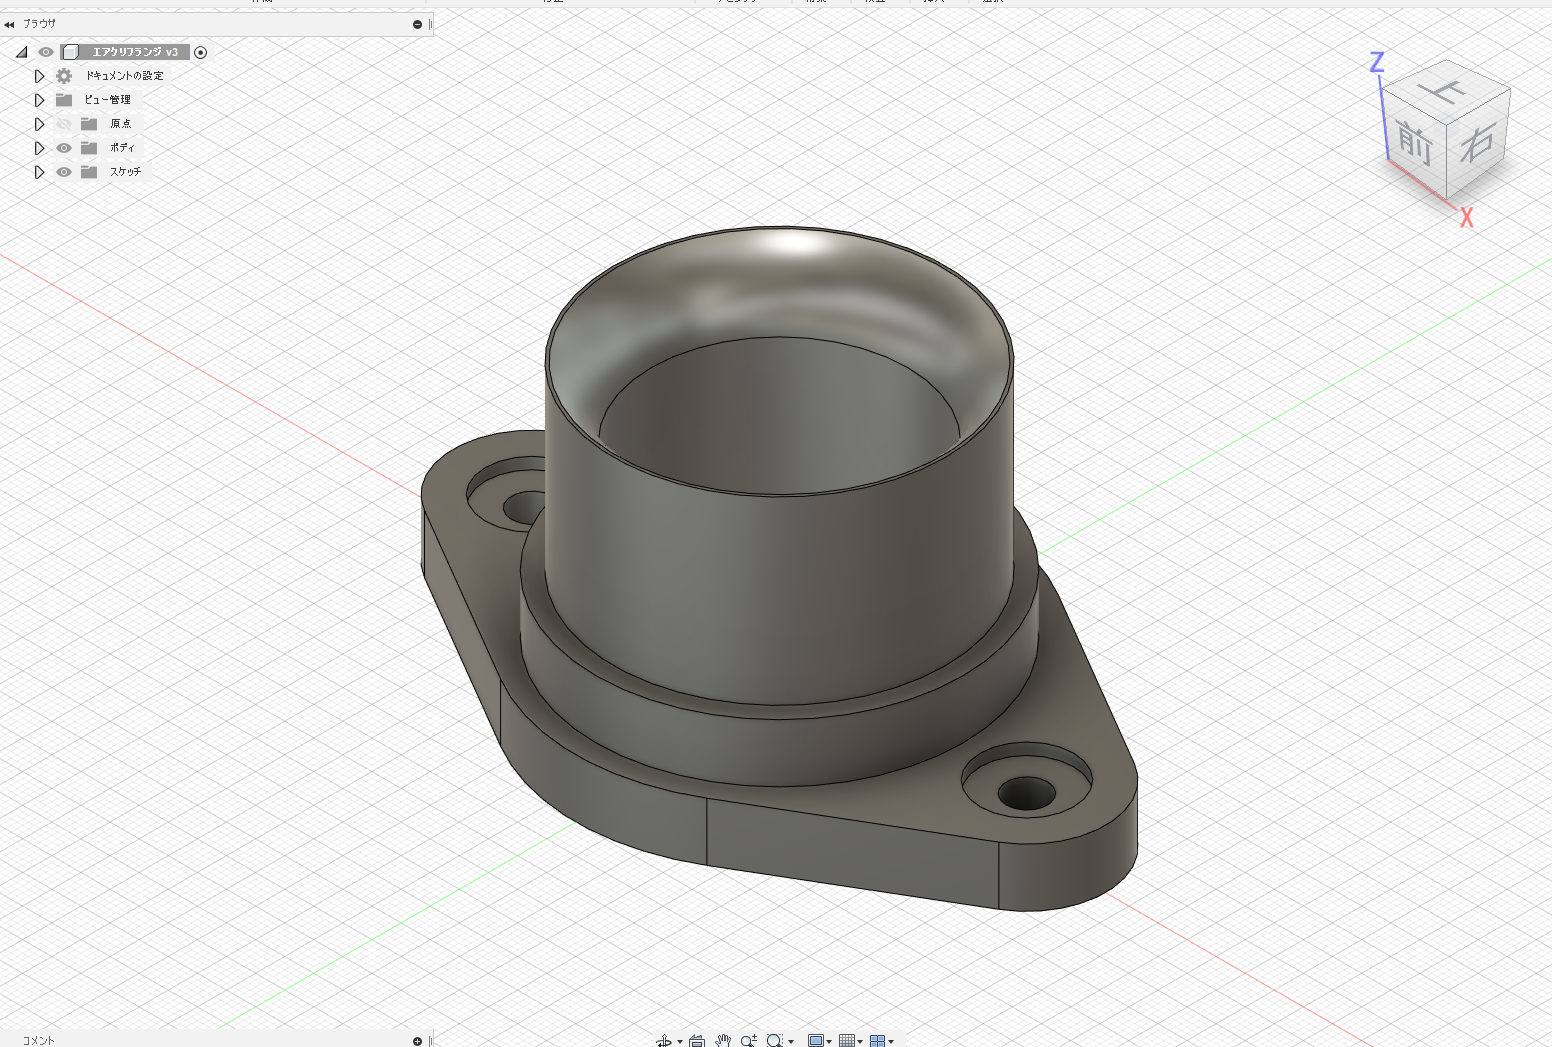1552x1047 pixels.
Task: Expand the コメント panel with plus icon
Action: [x=417, y=1041]
